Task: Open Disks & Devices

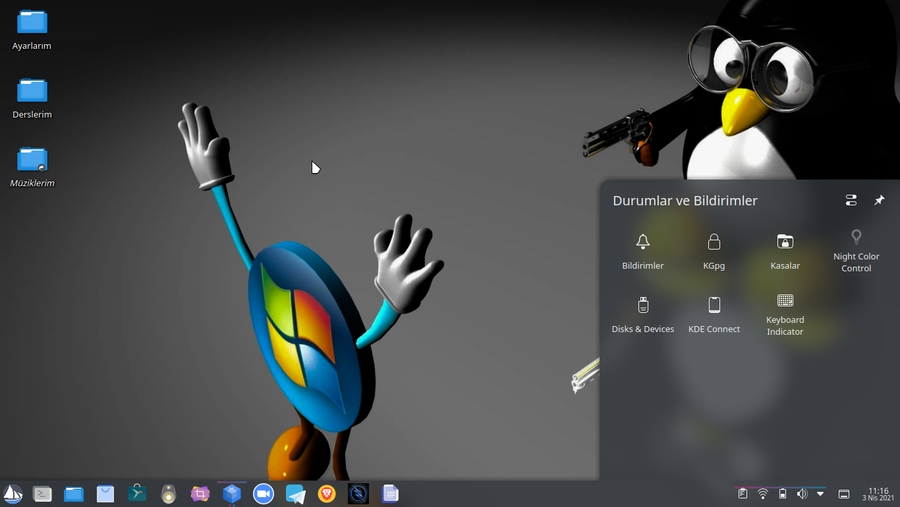Action: pyautogui.click(x=643, y=313)
